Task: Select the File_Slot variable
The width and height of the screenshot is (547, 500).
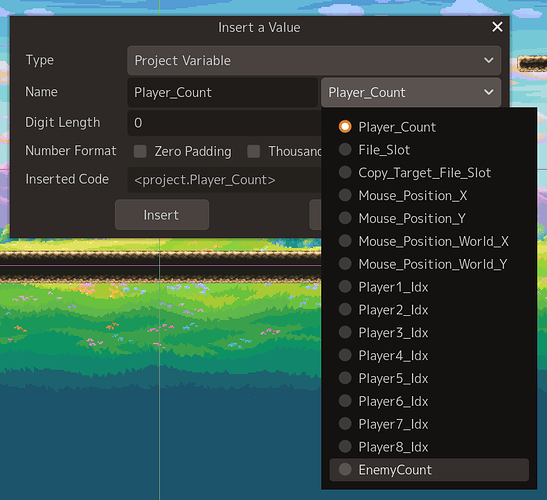Action: point(429,150)
